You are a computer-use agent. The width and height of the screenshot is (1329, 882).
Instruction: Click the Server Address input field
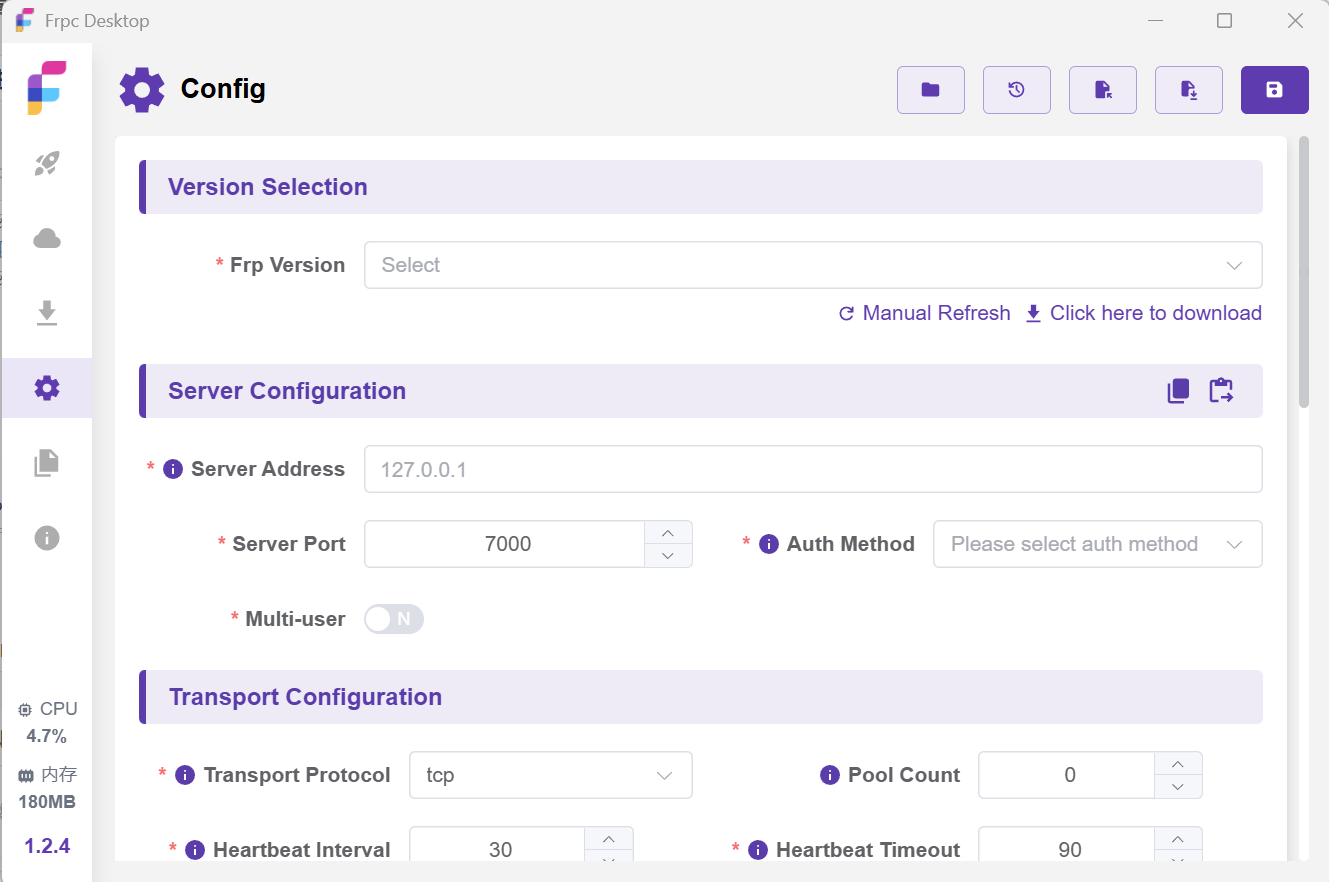[812, 469]
